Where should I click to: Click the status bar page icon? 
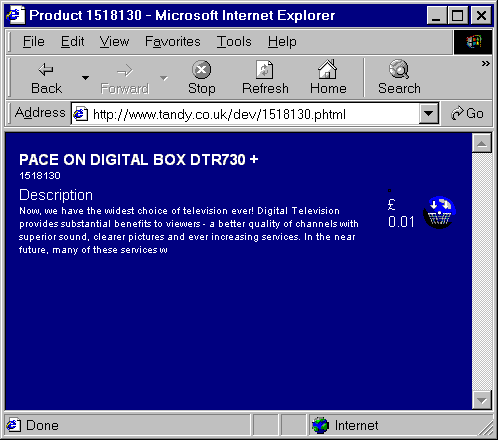point(13,425)
